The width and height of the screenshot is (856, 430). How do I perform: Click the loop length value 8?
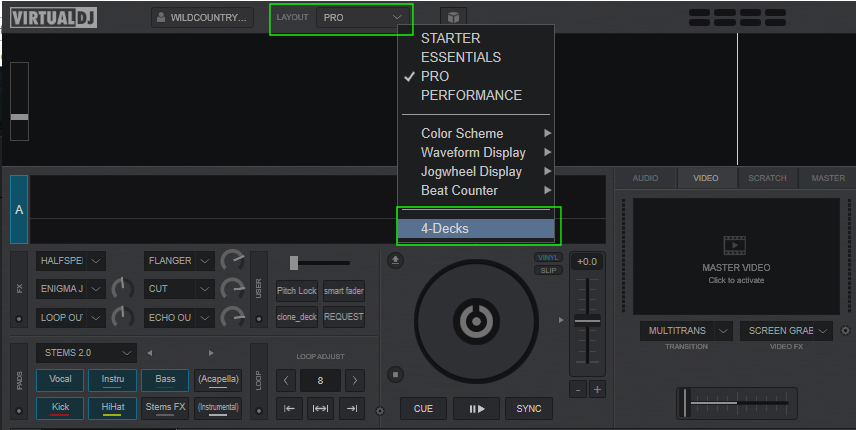click(320, 380)
